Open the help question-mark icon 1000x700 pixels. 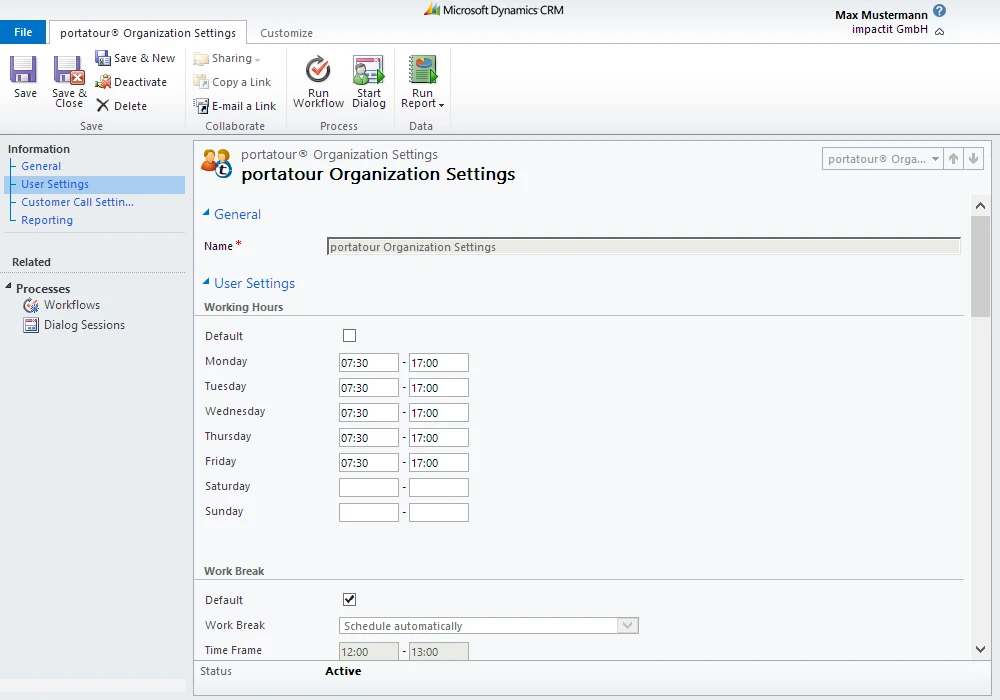939,11
